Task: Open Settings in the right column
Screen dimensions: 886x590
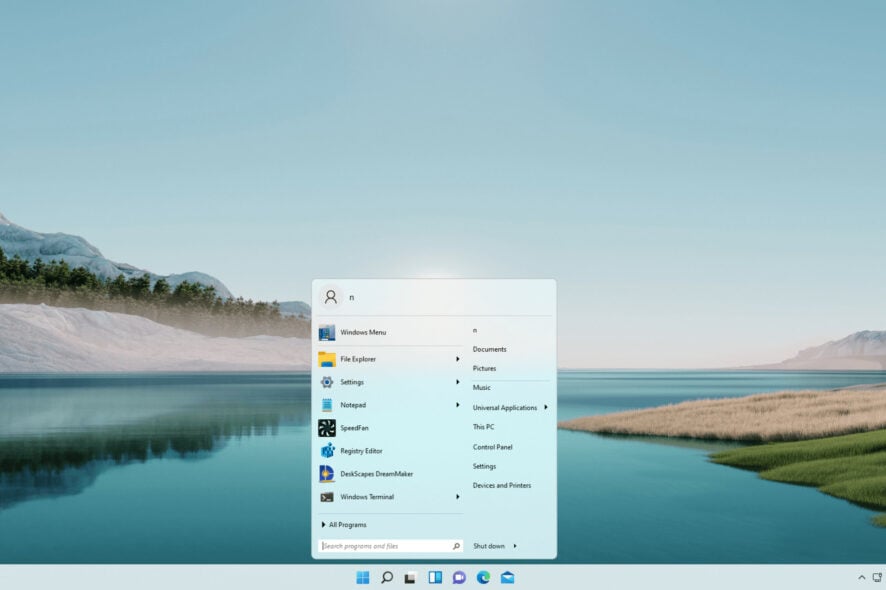Action: (484, 466)
